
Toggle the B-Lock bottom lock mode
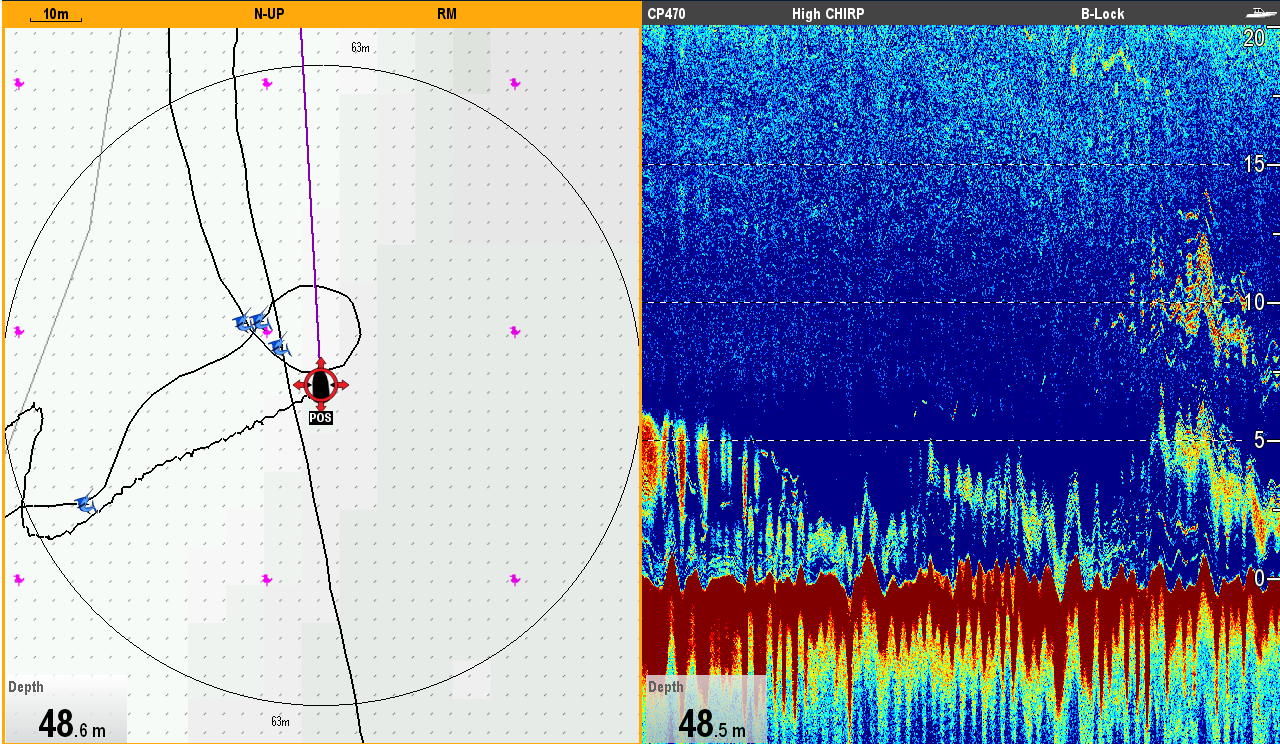[1102, 14]
